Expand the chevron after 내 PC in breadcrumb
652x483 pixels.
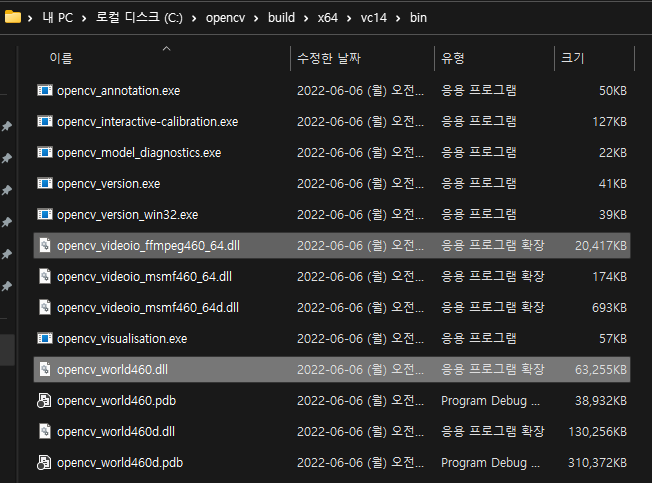(84, 18)
